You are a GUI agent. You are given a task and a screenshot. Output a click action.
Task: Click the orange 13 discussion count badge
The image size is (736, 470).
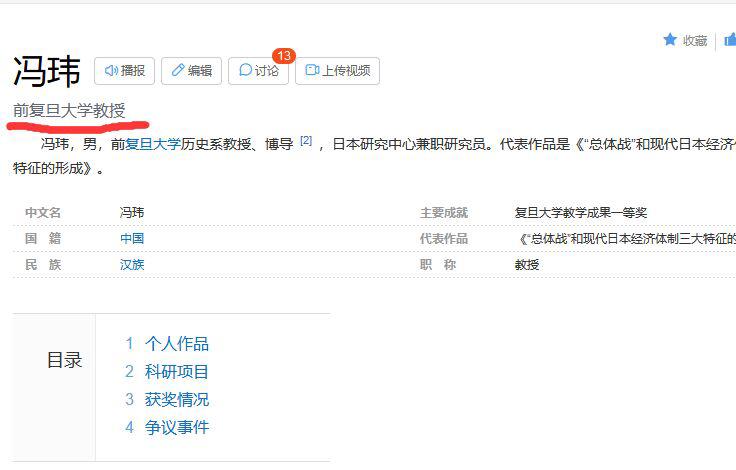284,56
